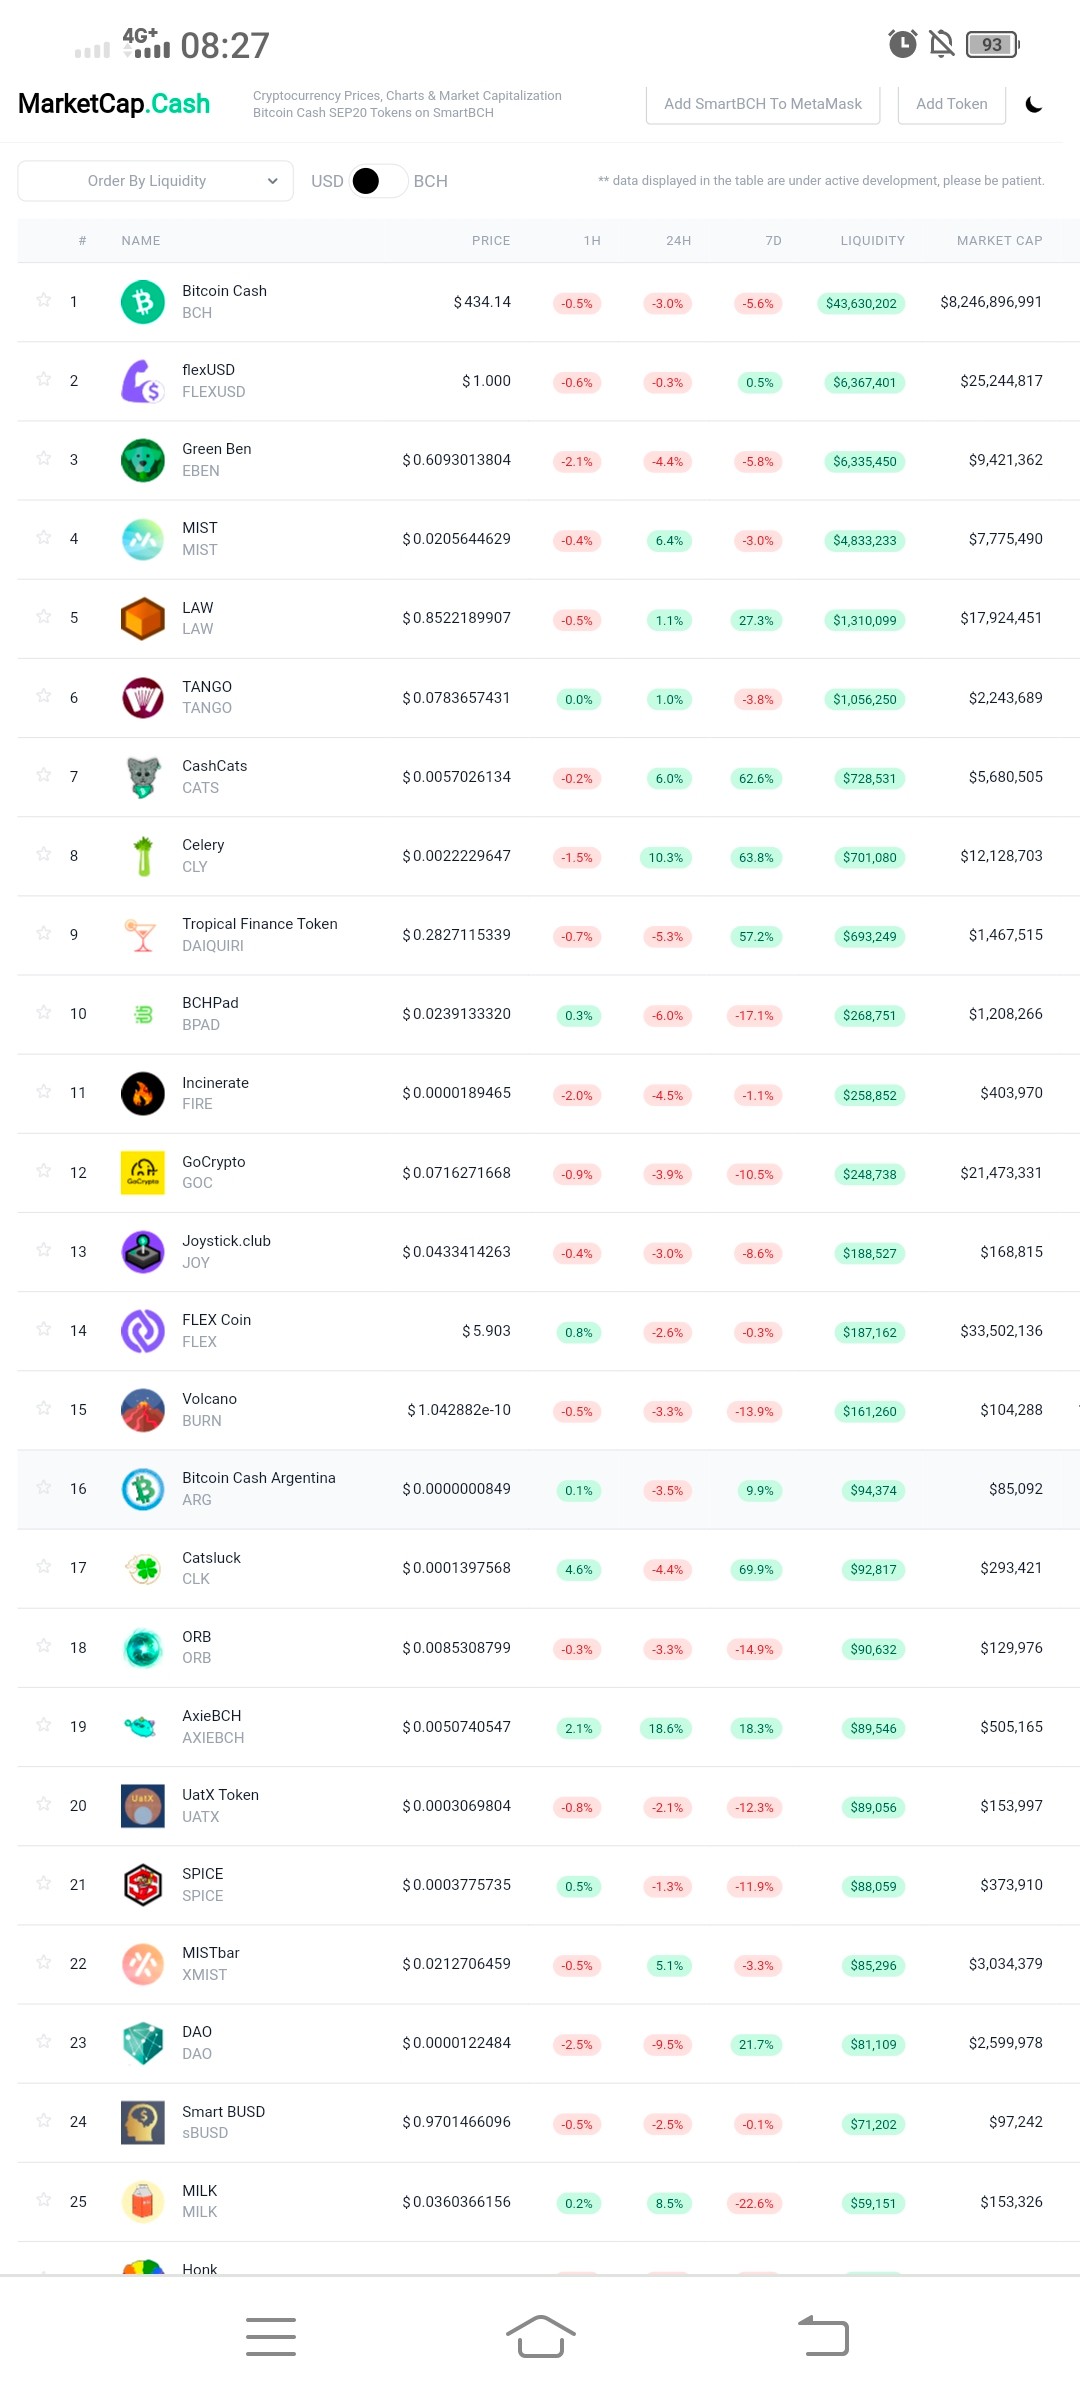
Task: Sort table by Market Cap header
Action: [x=999, y=241]
